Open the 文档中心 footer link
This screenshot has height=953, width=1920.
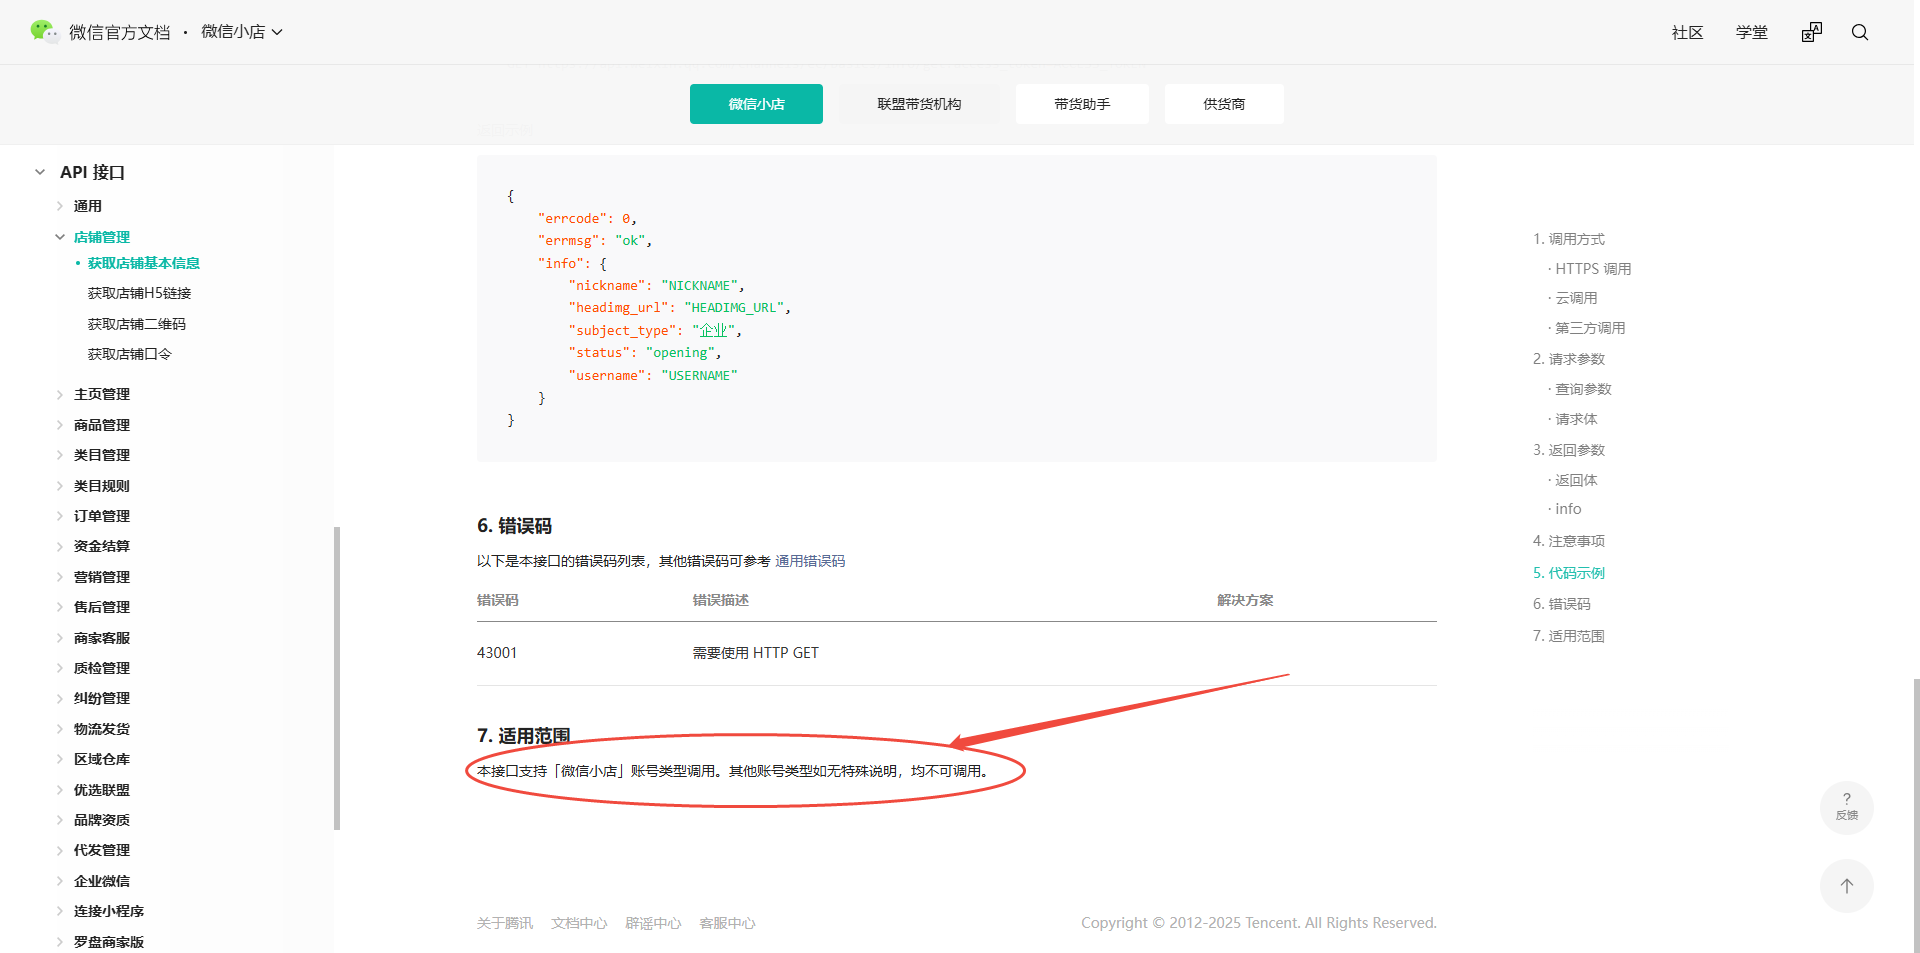[x=579, y=923]
